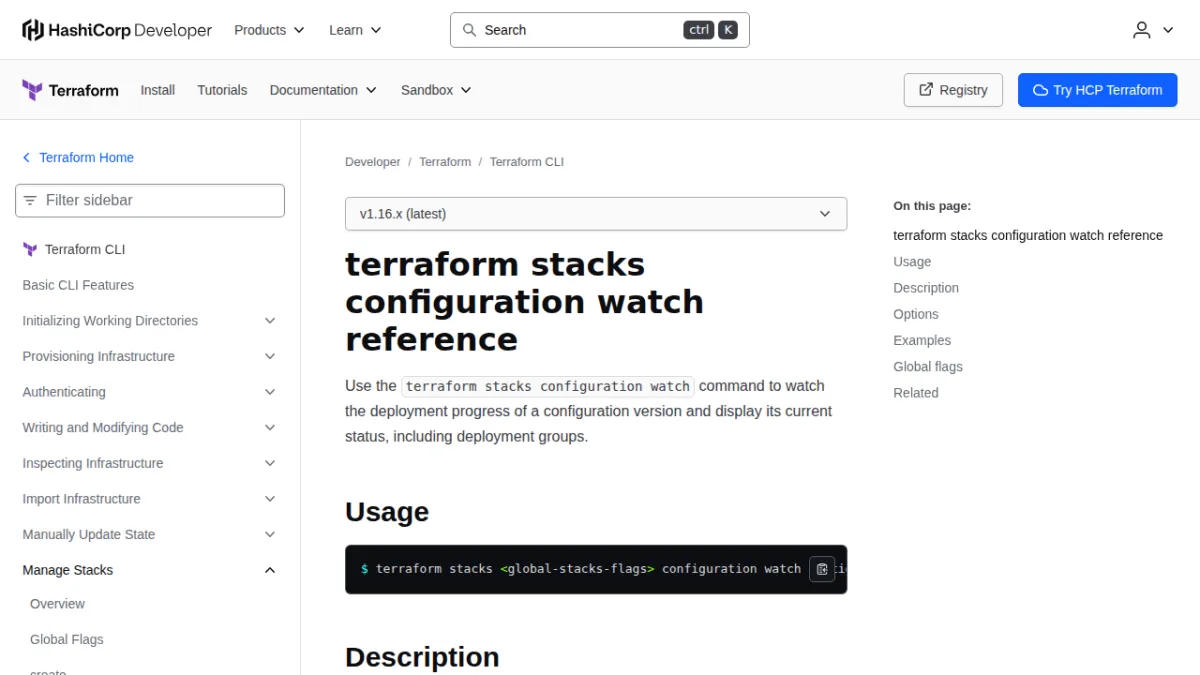
Task: Expand the Authenticating section
Action: click(x=149, y=392)
